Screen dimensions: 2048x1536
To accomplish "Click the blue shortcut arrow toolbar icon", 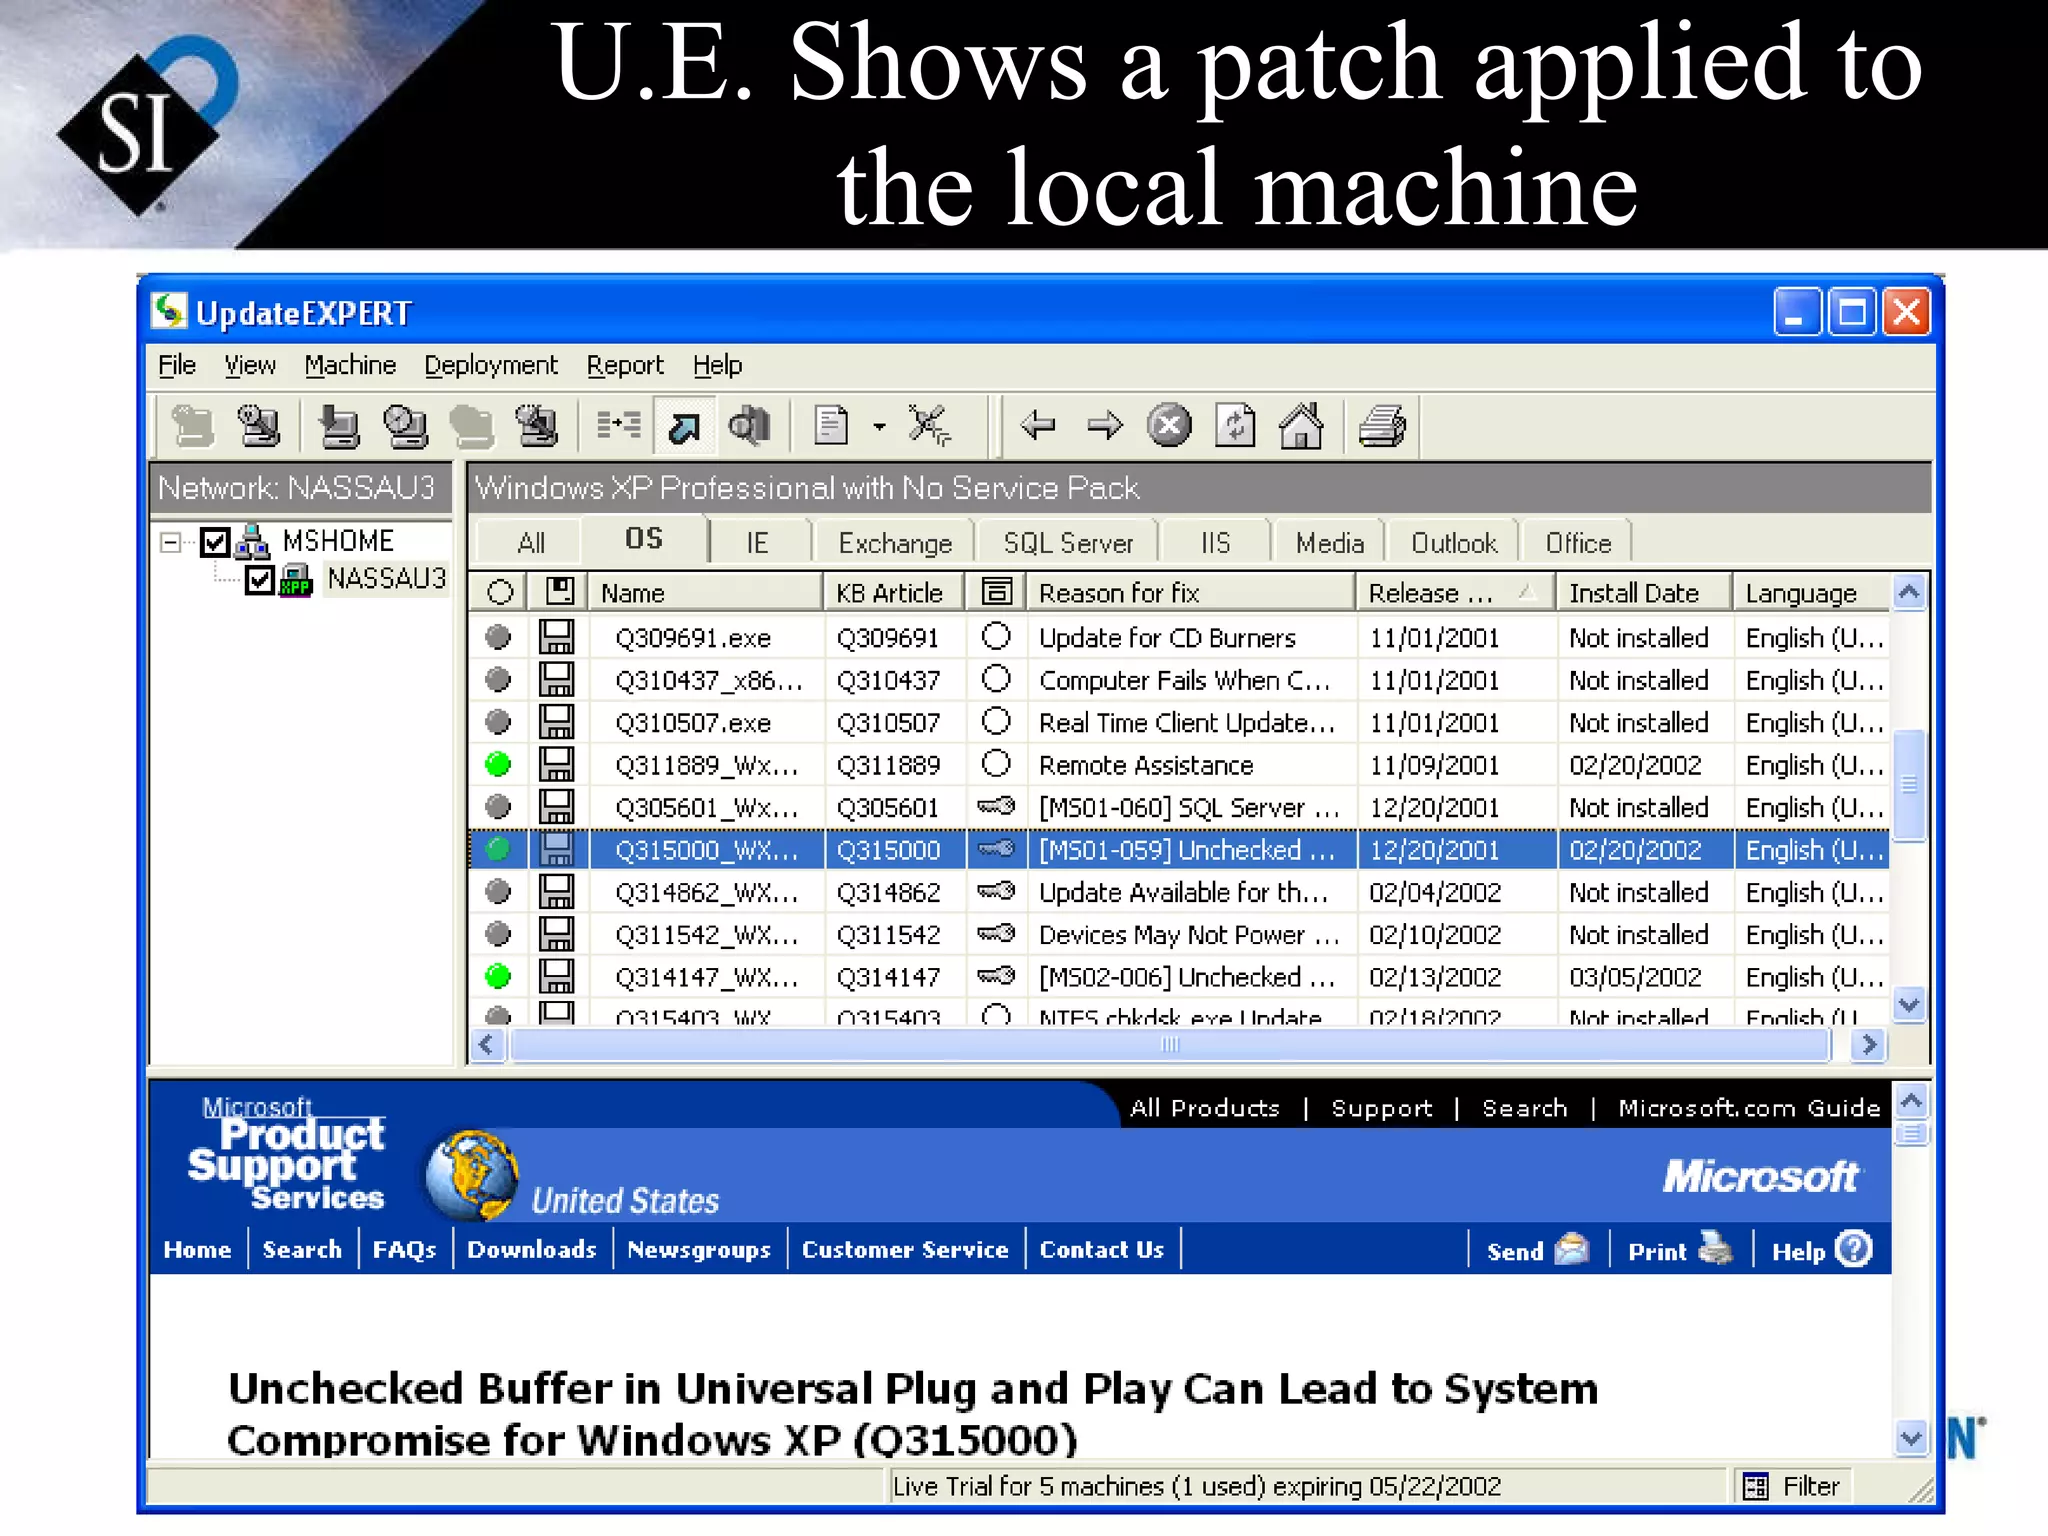I will (685, 427).
